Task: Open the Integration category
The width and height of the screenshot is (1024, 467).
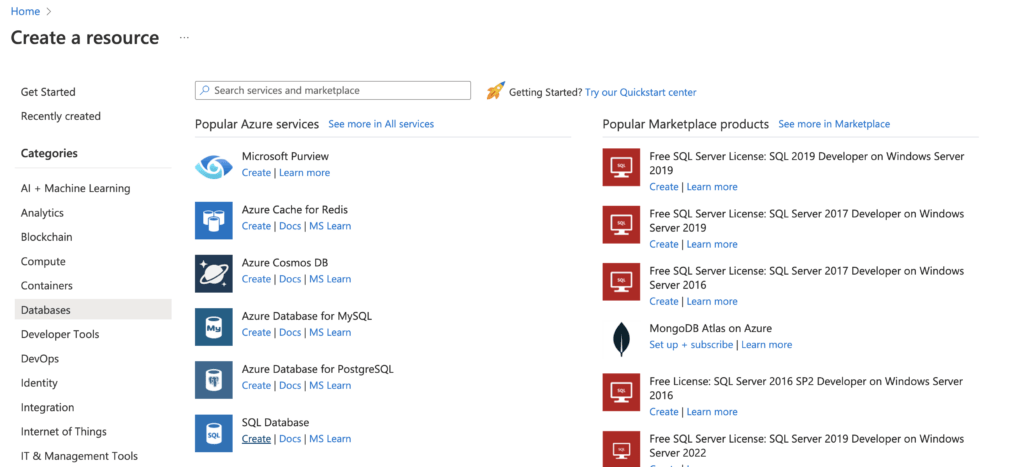Action: click(48, 407)
